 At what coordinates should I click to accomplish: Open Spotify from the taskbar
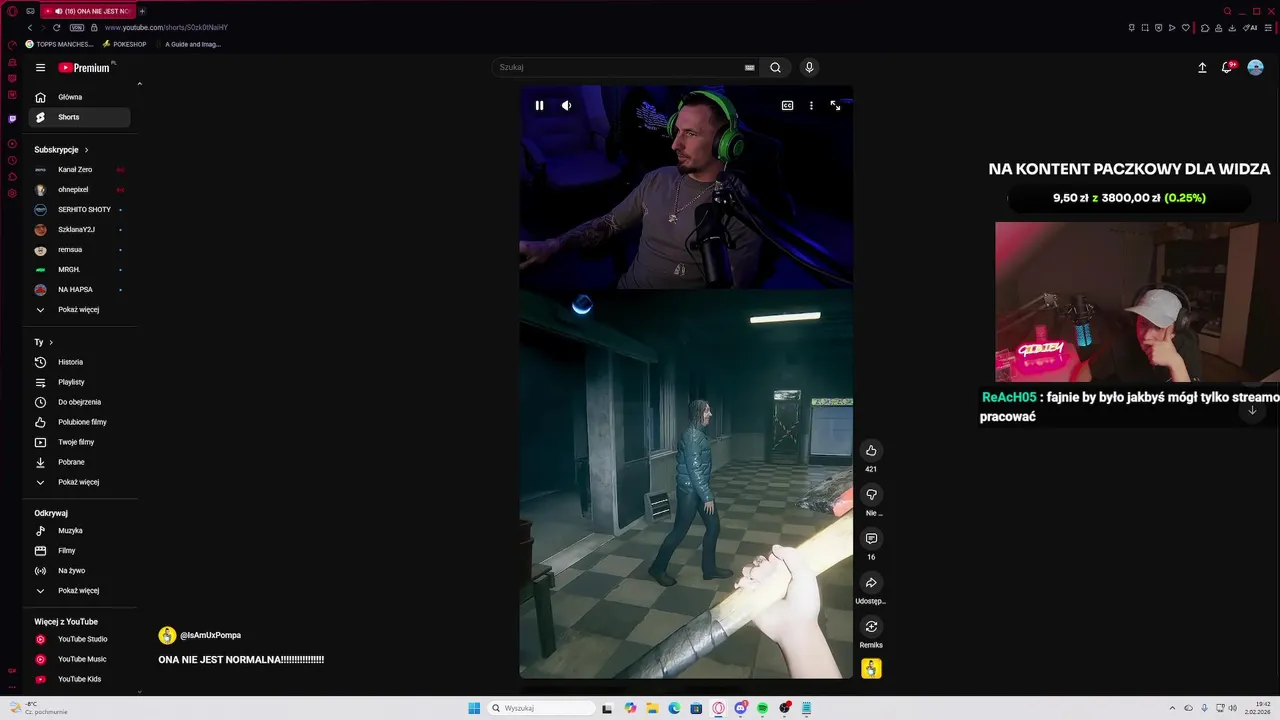[x=762, y=708]
